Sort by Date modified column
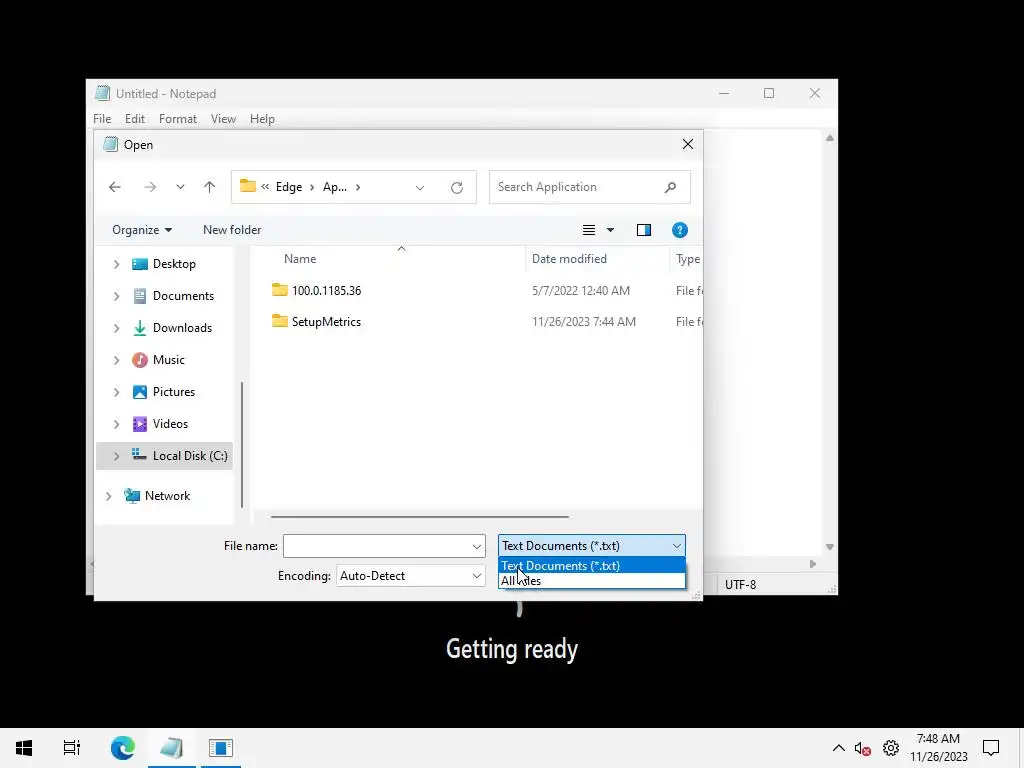The width and height of the screenshot is (1024, 768). [569, 259]
